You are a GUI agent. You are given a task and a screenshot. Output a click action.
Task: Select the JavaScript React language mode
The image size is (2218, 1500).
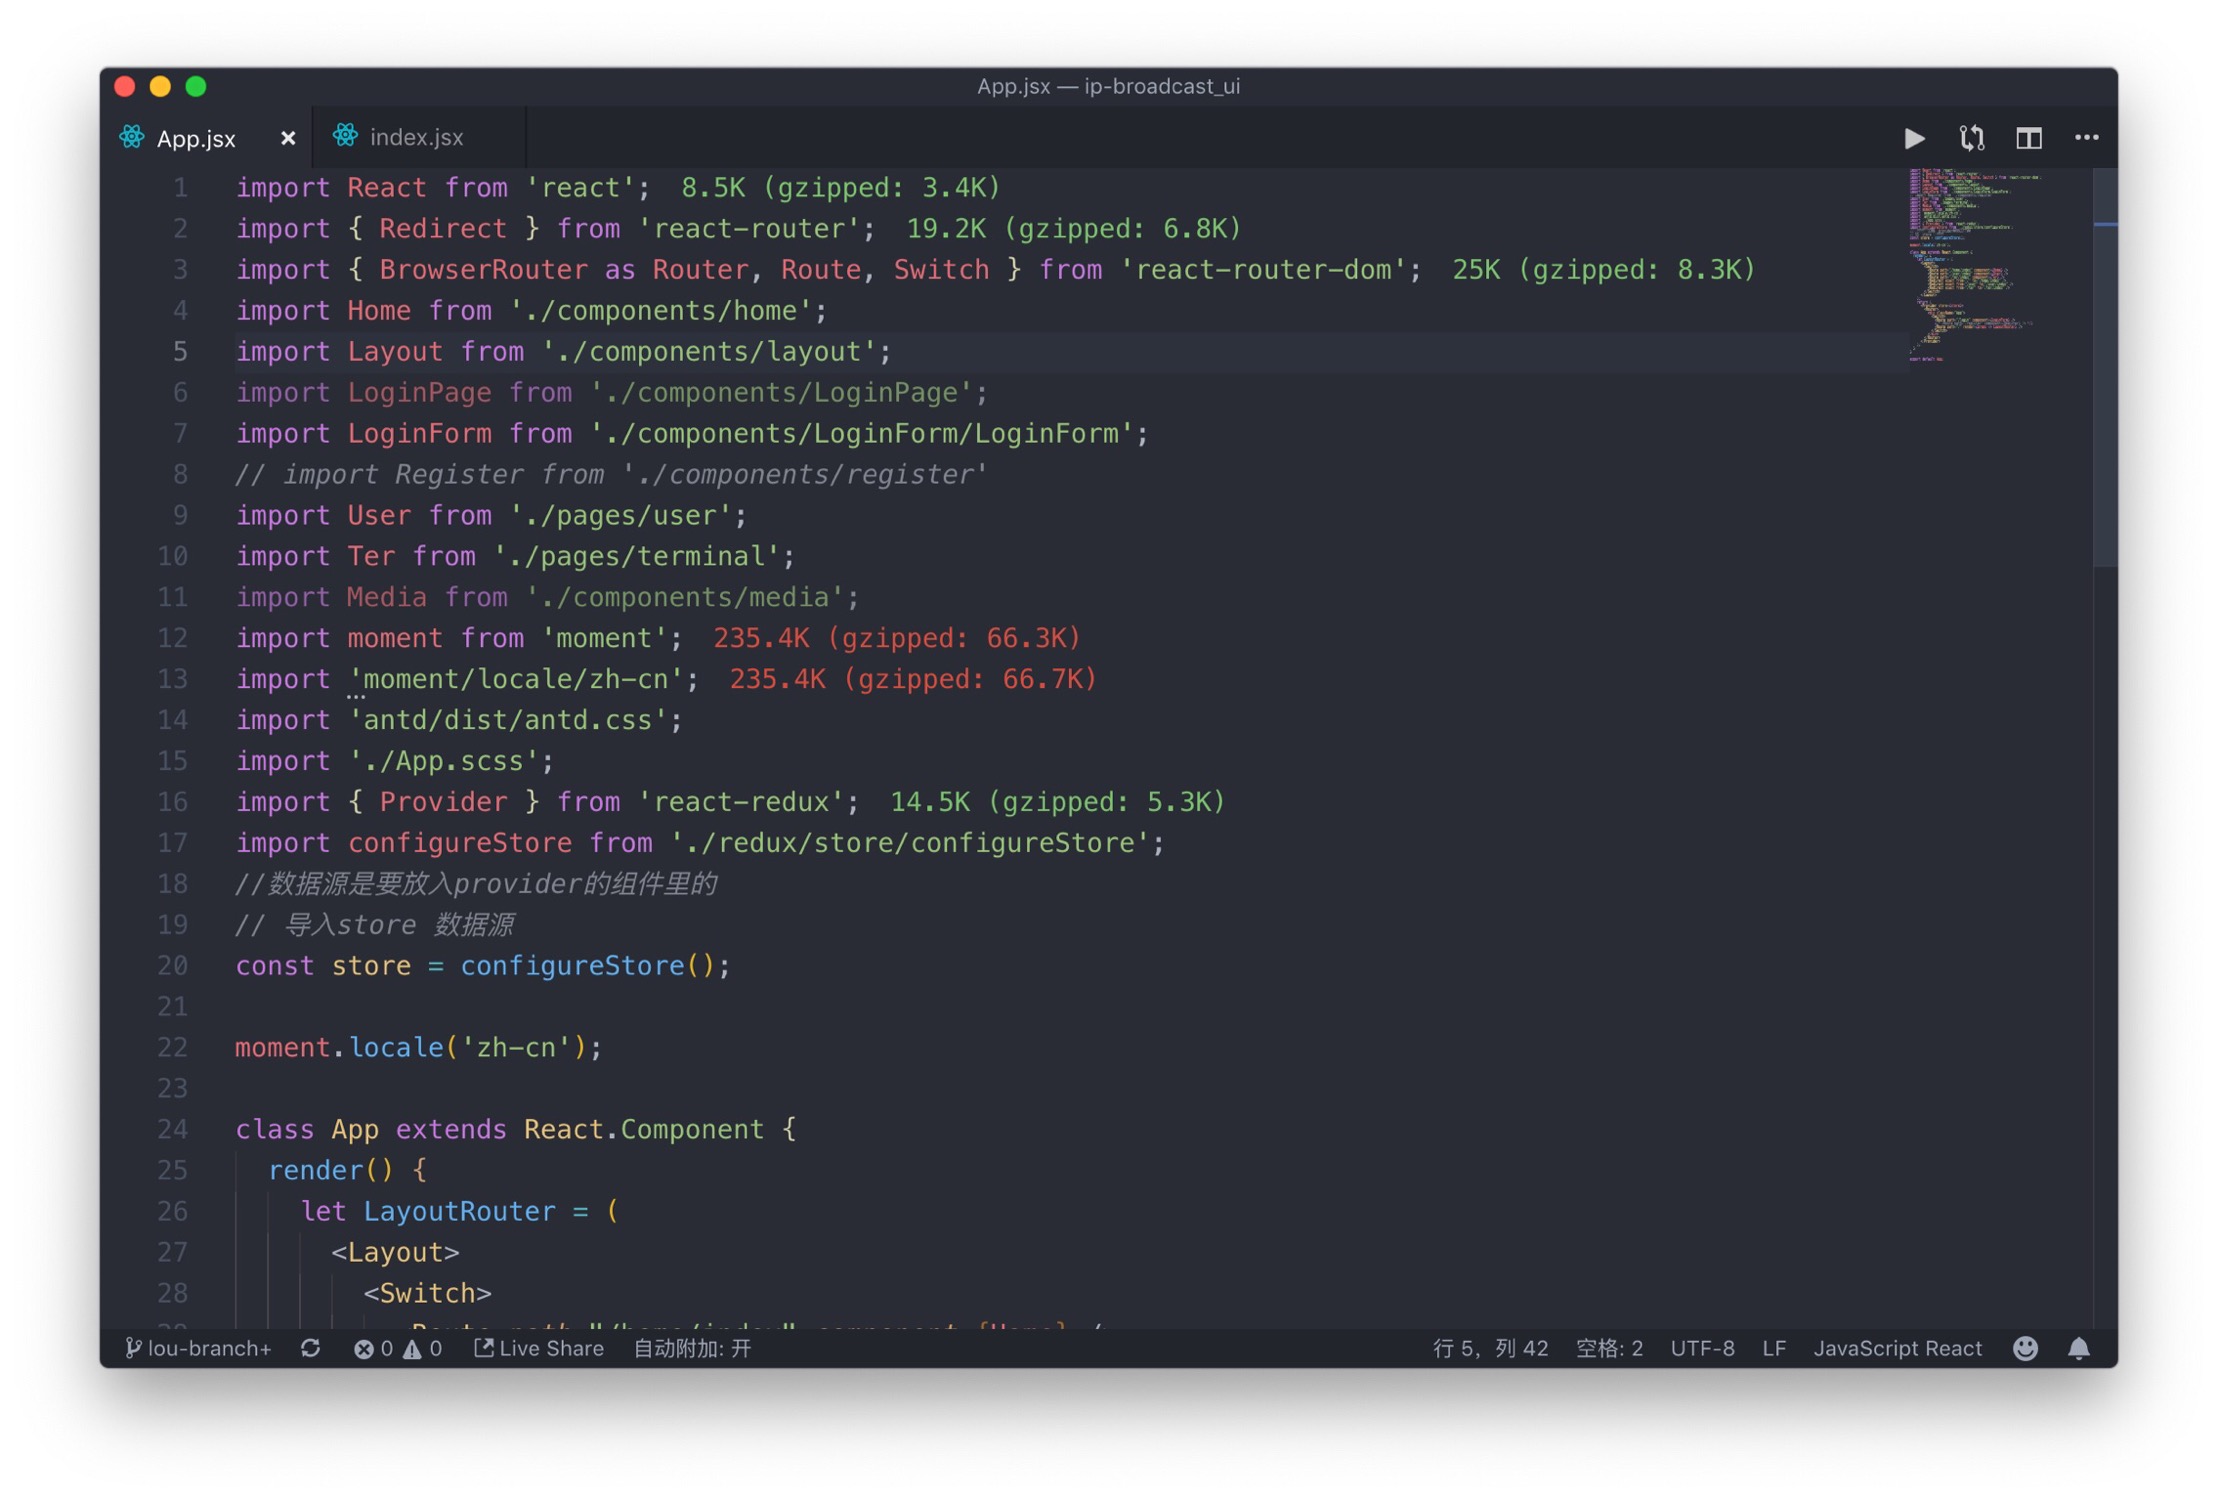pos(1897,1348)
